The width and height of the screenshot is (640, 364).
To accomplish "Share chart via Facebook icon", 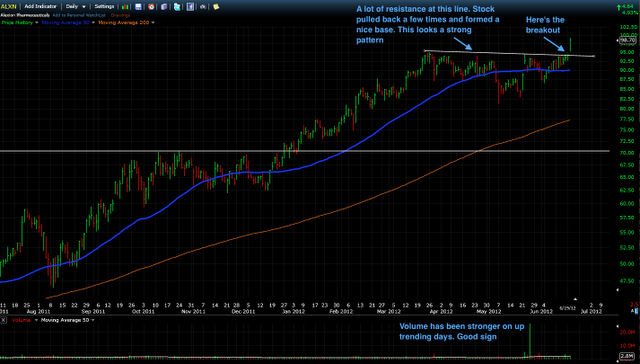I will click(x=190, y=7).
